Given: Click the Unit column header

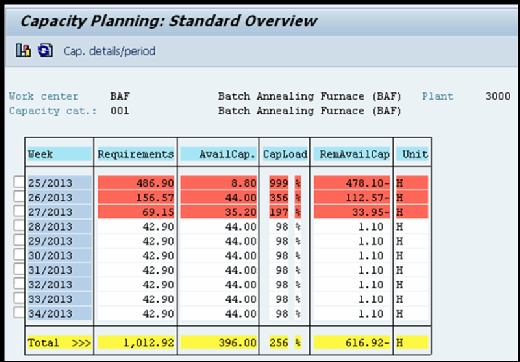Looking at the screenshot, I should click(x=412, y=154).
